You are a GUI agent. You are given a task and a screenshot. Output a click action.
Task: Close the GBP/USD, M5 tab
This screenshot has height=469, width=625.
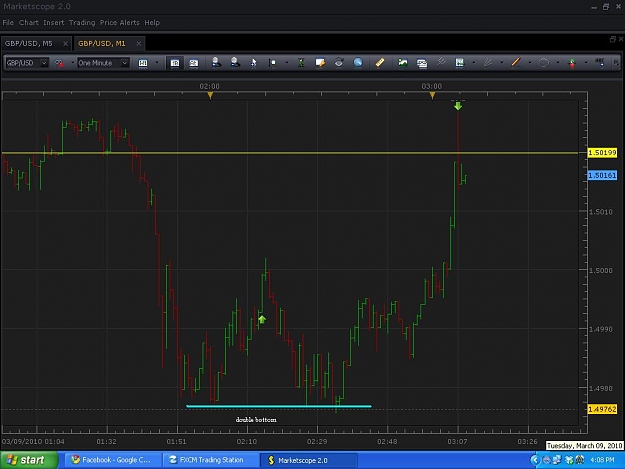tap(65, 43)
